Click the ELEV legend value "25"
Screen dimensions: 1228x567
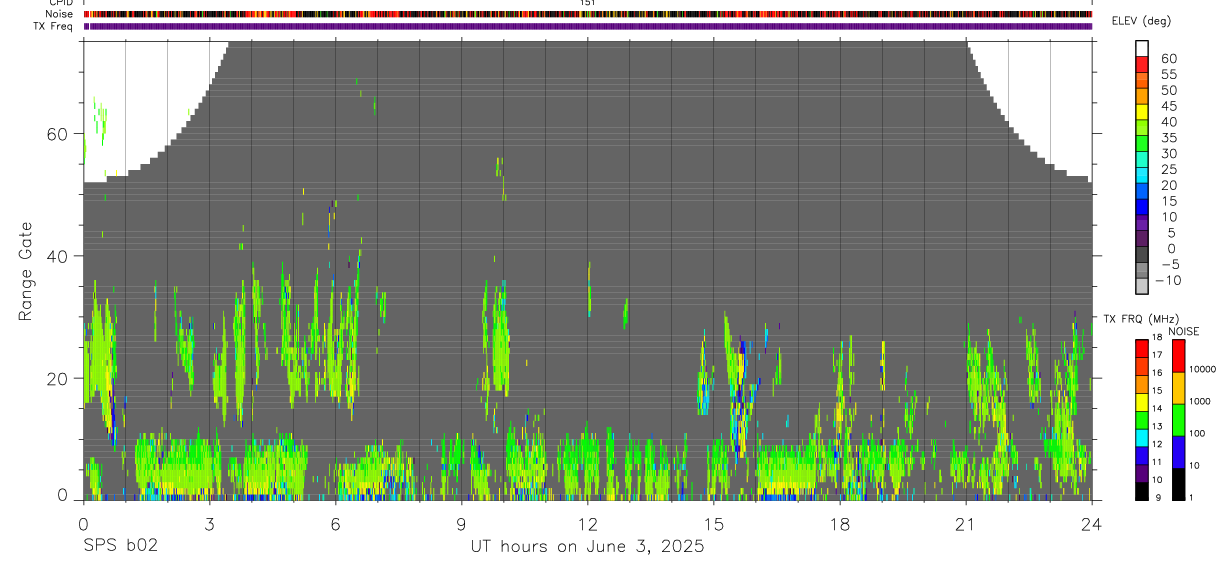[x=1168, y=170]
